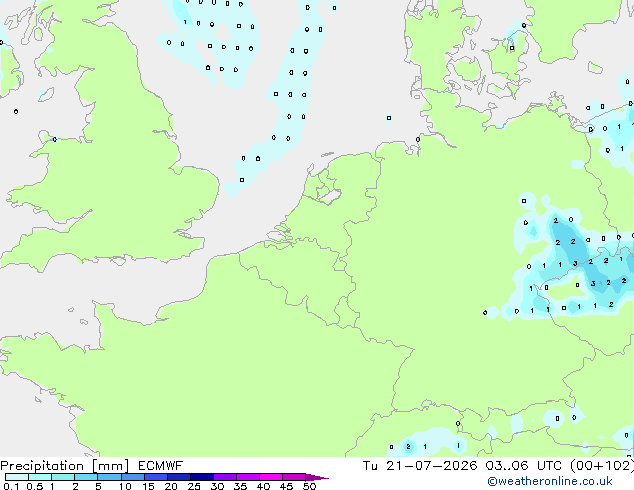Image resolution: width=634 pixels, height=490 pixels.
Task: Click the legend arrow tip beyond 50
Action: point(317,477)
